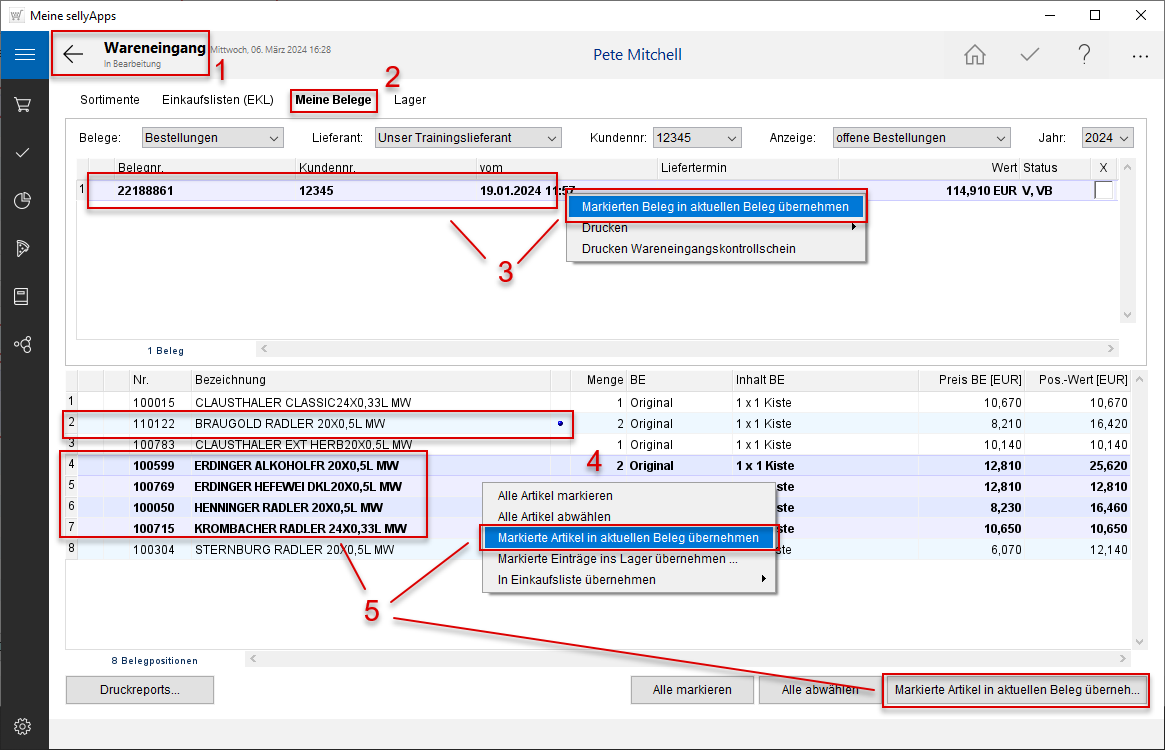
Task: Click the Alle markieren button
Action: click(x=691, y=690)
